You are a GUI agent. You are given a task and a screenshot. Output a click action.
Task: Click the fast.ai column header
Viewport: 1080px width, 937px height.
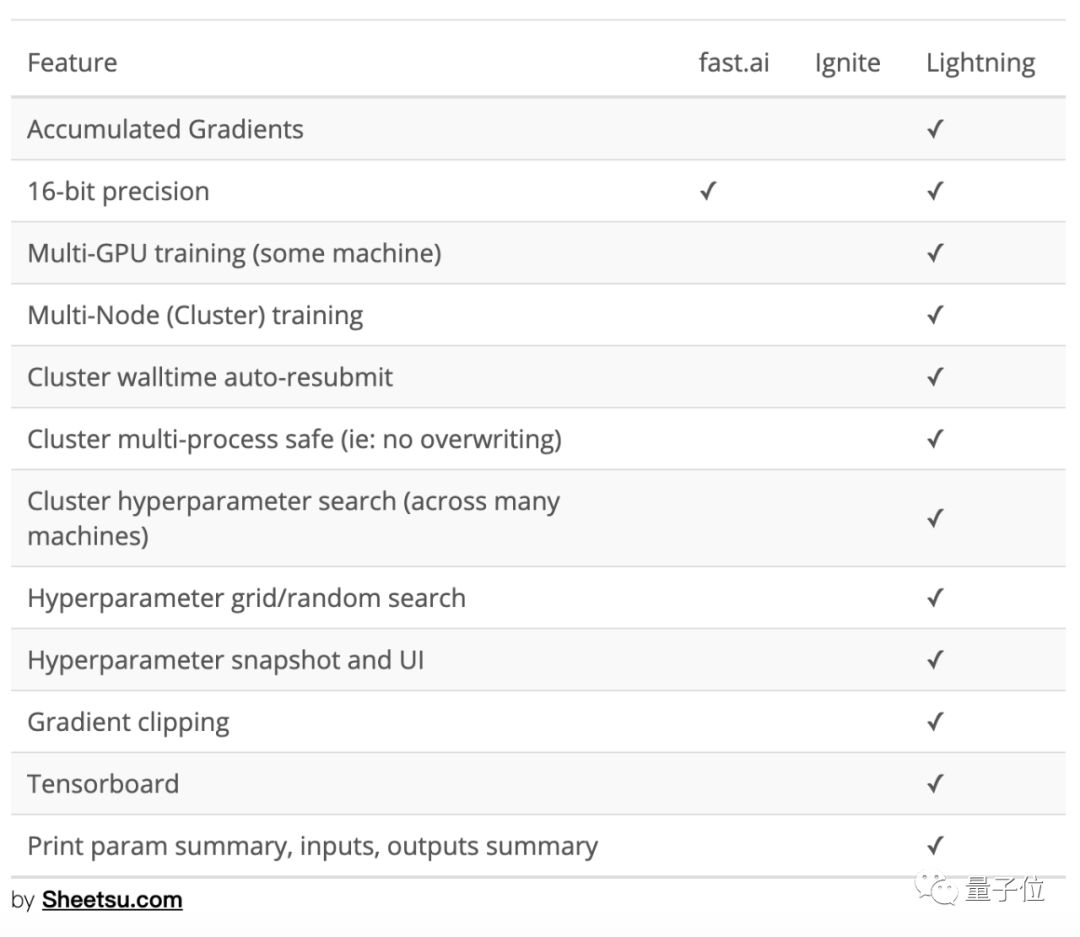tap(734, 63)
